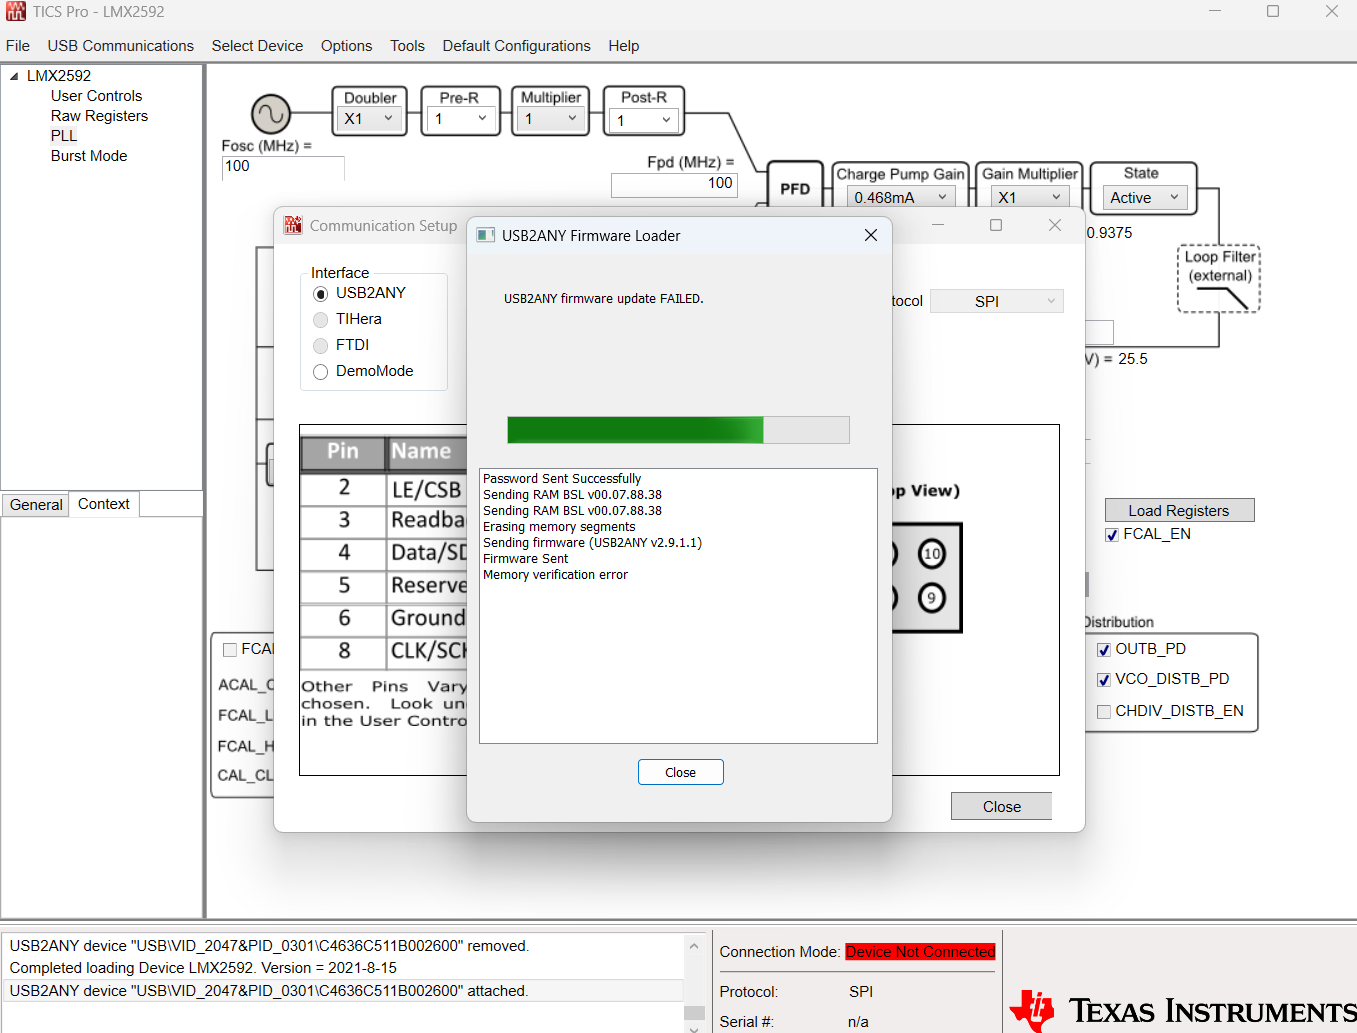This screenshot has width=1357, height=1033.
Task: Open the Doubler X1 dropdown
Action: (x=370, y=119)
